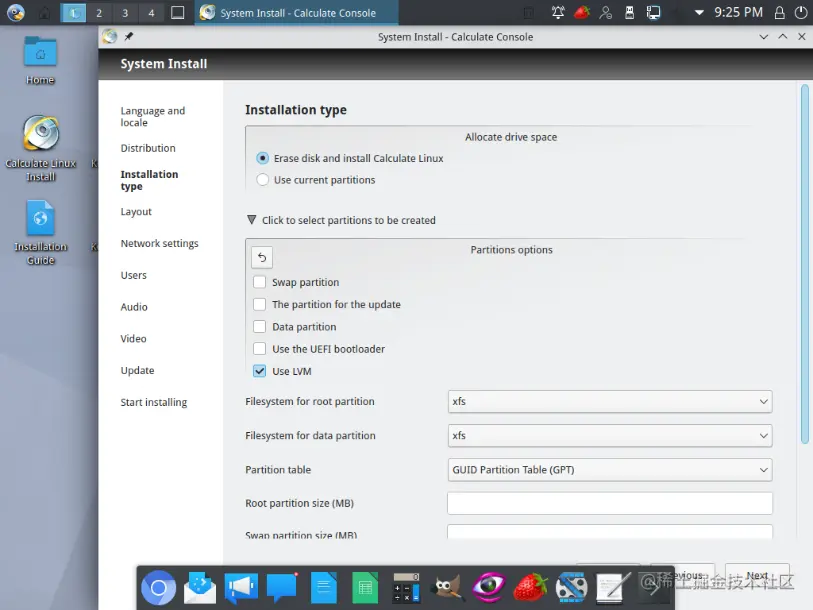The width and height of the screenshot is (813, 610).
Task: Launch GIMP from the dock
Action: 447,588
